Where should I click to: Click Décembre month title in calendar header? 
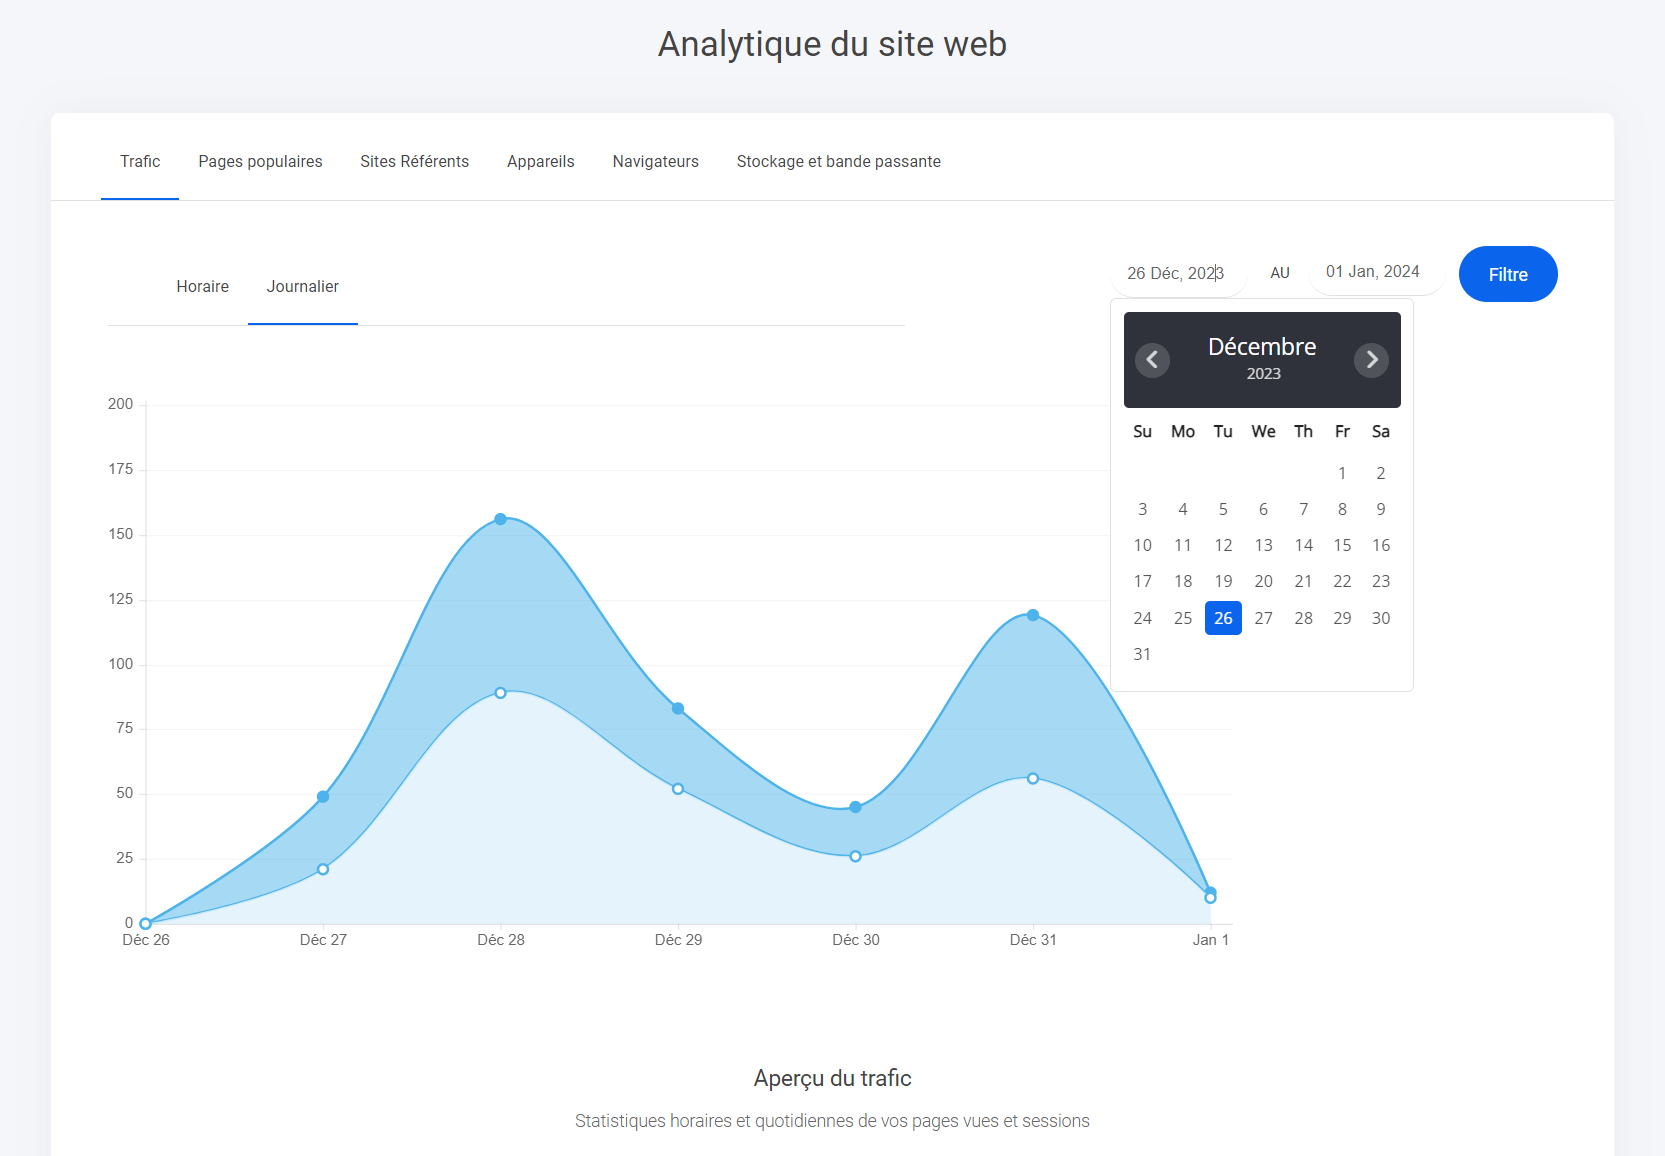(1262, 347)
